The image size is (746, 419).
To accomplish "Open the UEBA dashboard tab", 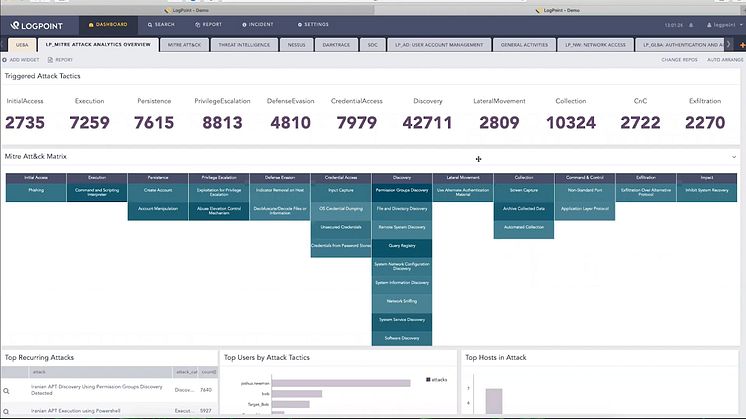I will (20, 45).
